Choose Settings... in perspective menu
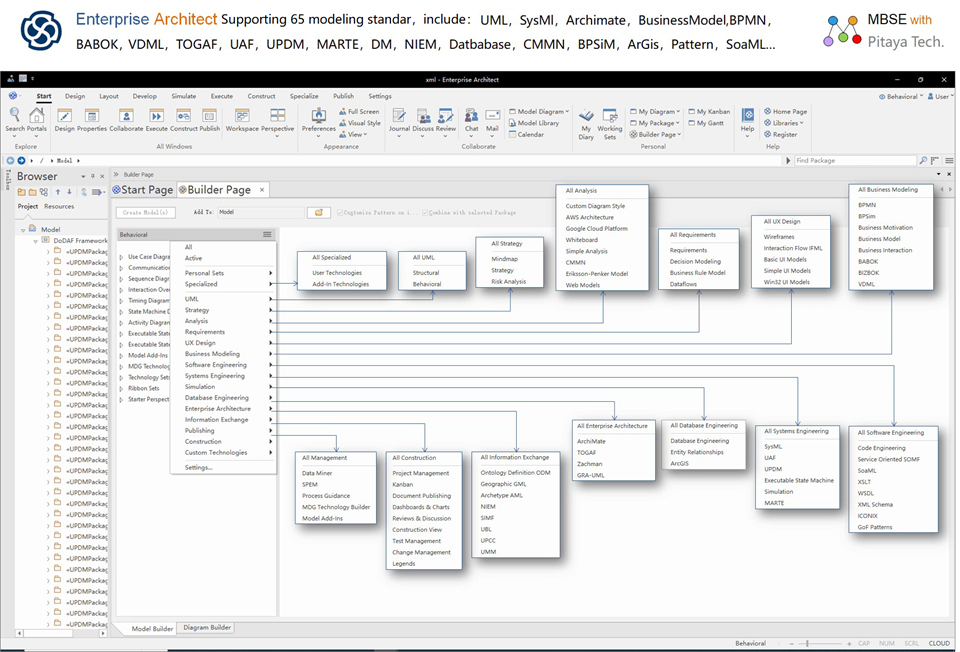This screenshot has width=960, height=652. [198, 468]
